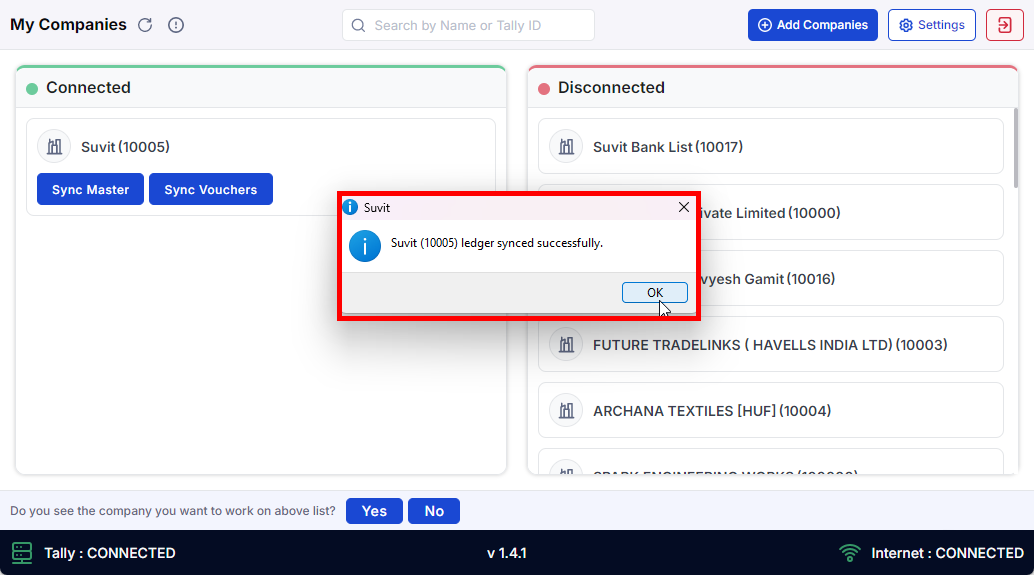Open the info icon next to My Companies
The width and height of the screenshot is (1034, 575).
175,25
